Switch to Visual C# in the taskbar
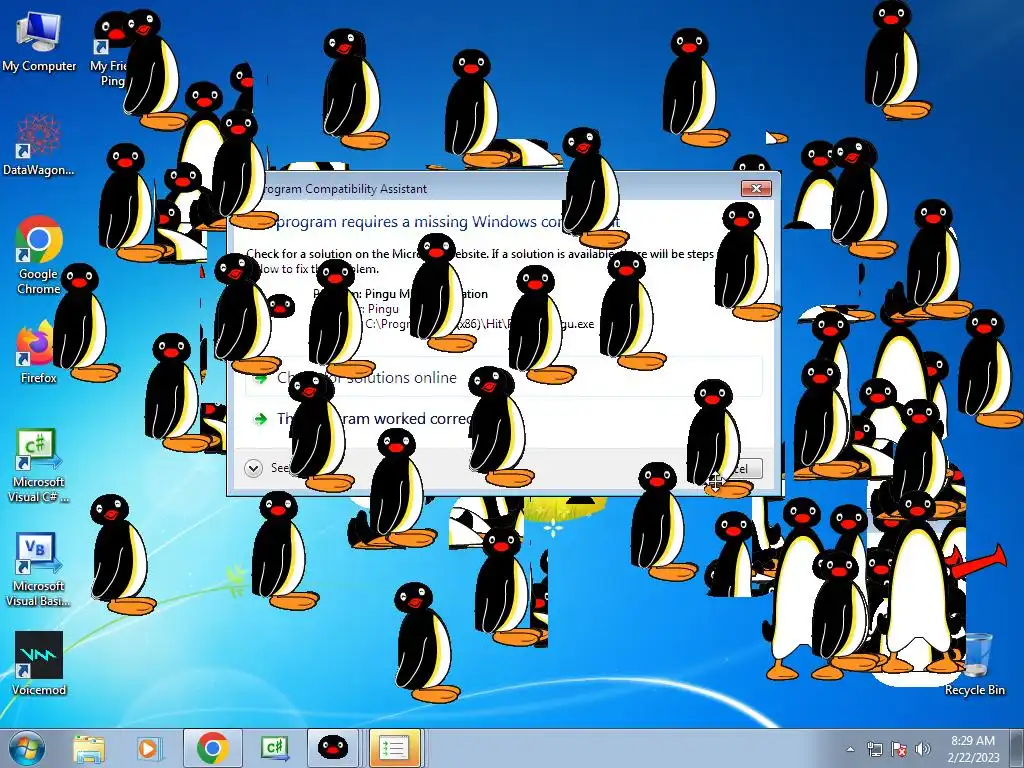Viewport: 1024px width, 768px height. (x=274, y=748)
